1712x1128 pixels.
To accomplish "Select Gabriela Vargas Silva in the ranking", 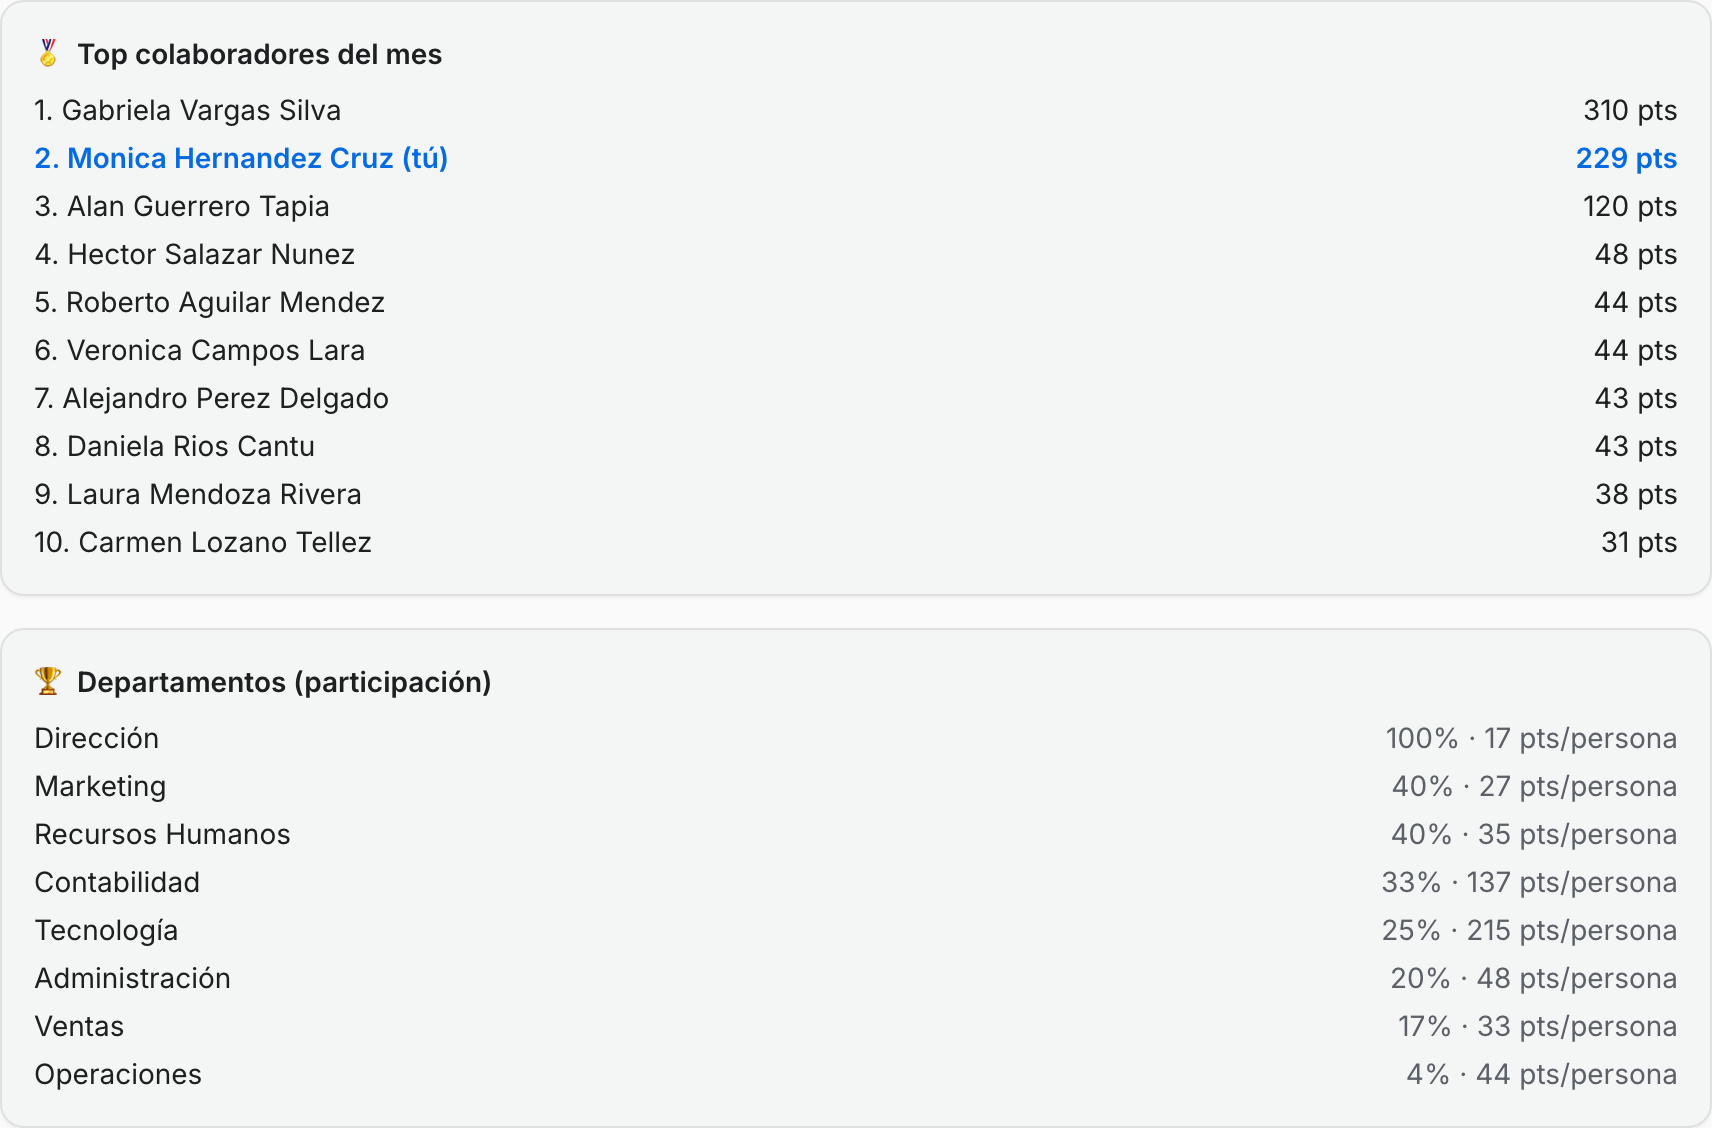I will pyautogui.click(x=855, y=110).
